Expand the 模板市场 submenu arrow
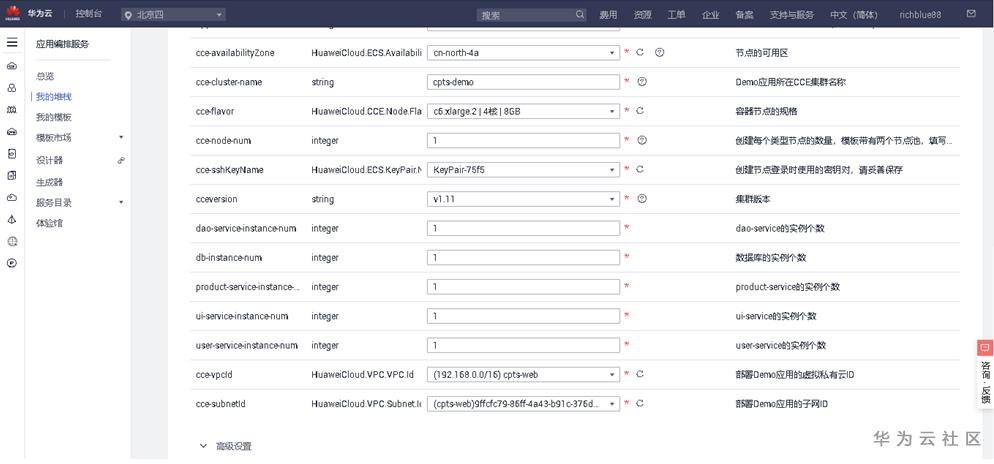Image resolution: width=994 pixels, height=464 pixels. pyautogui.click(x=121, y=137)
